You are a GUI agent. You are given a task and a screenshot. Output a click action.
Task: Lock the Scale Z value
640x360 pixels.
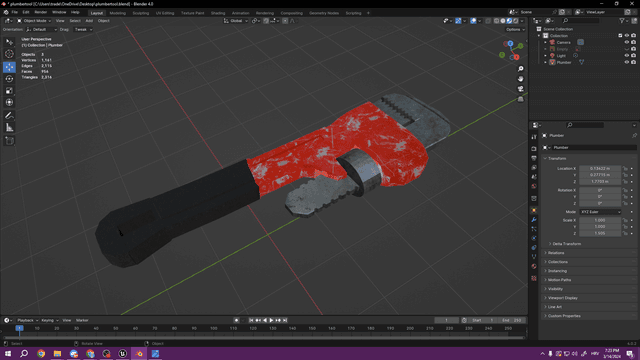point(625,233)
